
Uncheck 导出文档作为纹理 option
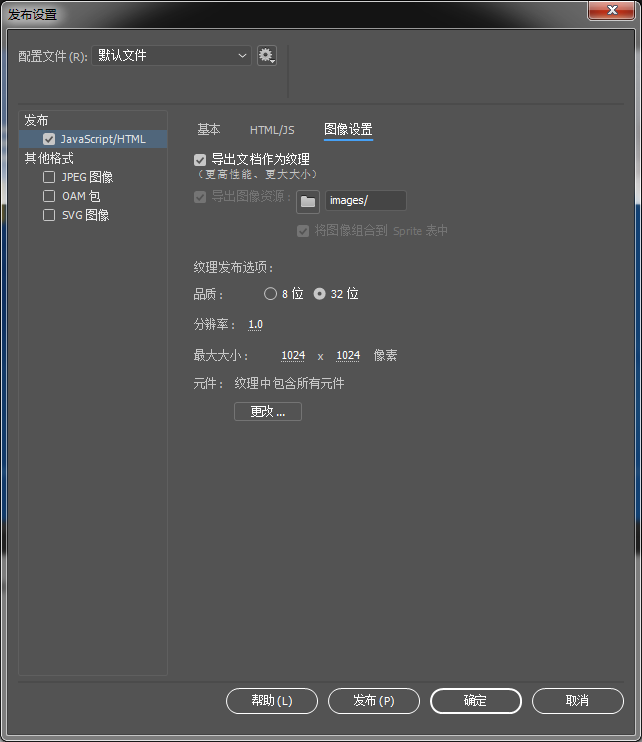pyautogui.click(x=200, y=160)
